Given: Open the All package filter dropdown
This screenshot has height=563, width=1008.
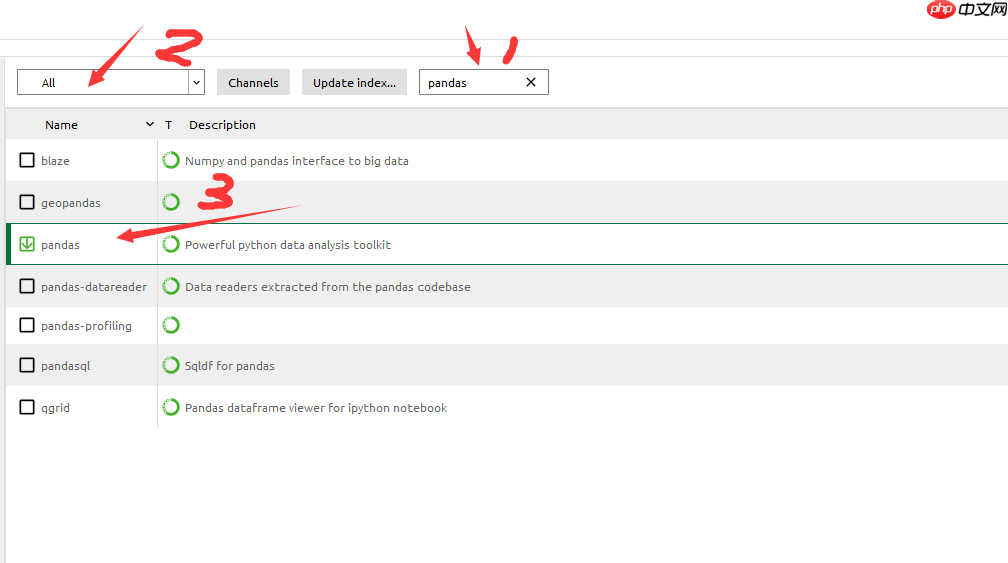Looking at the screenshot, I should point(111,82).
